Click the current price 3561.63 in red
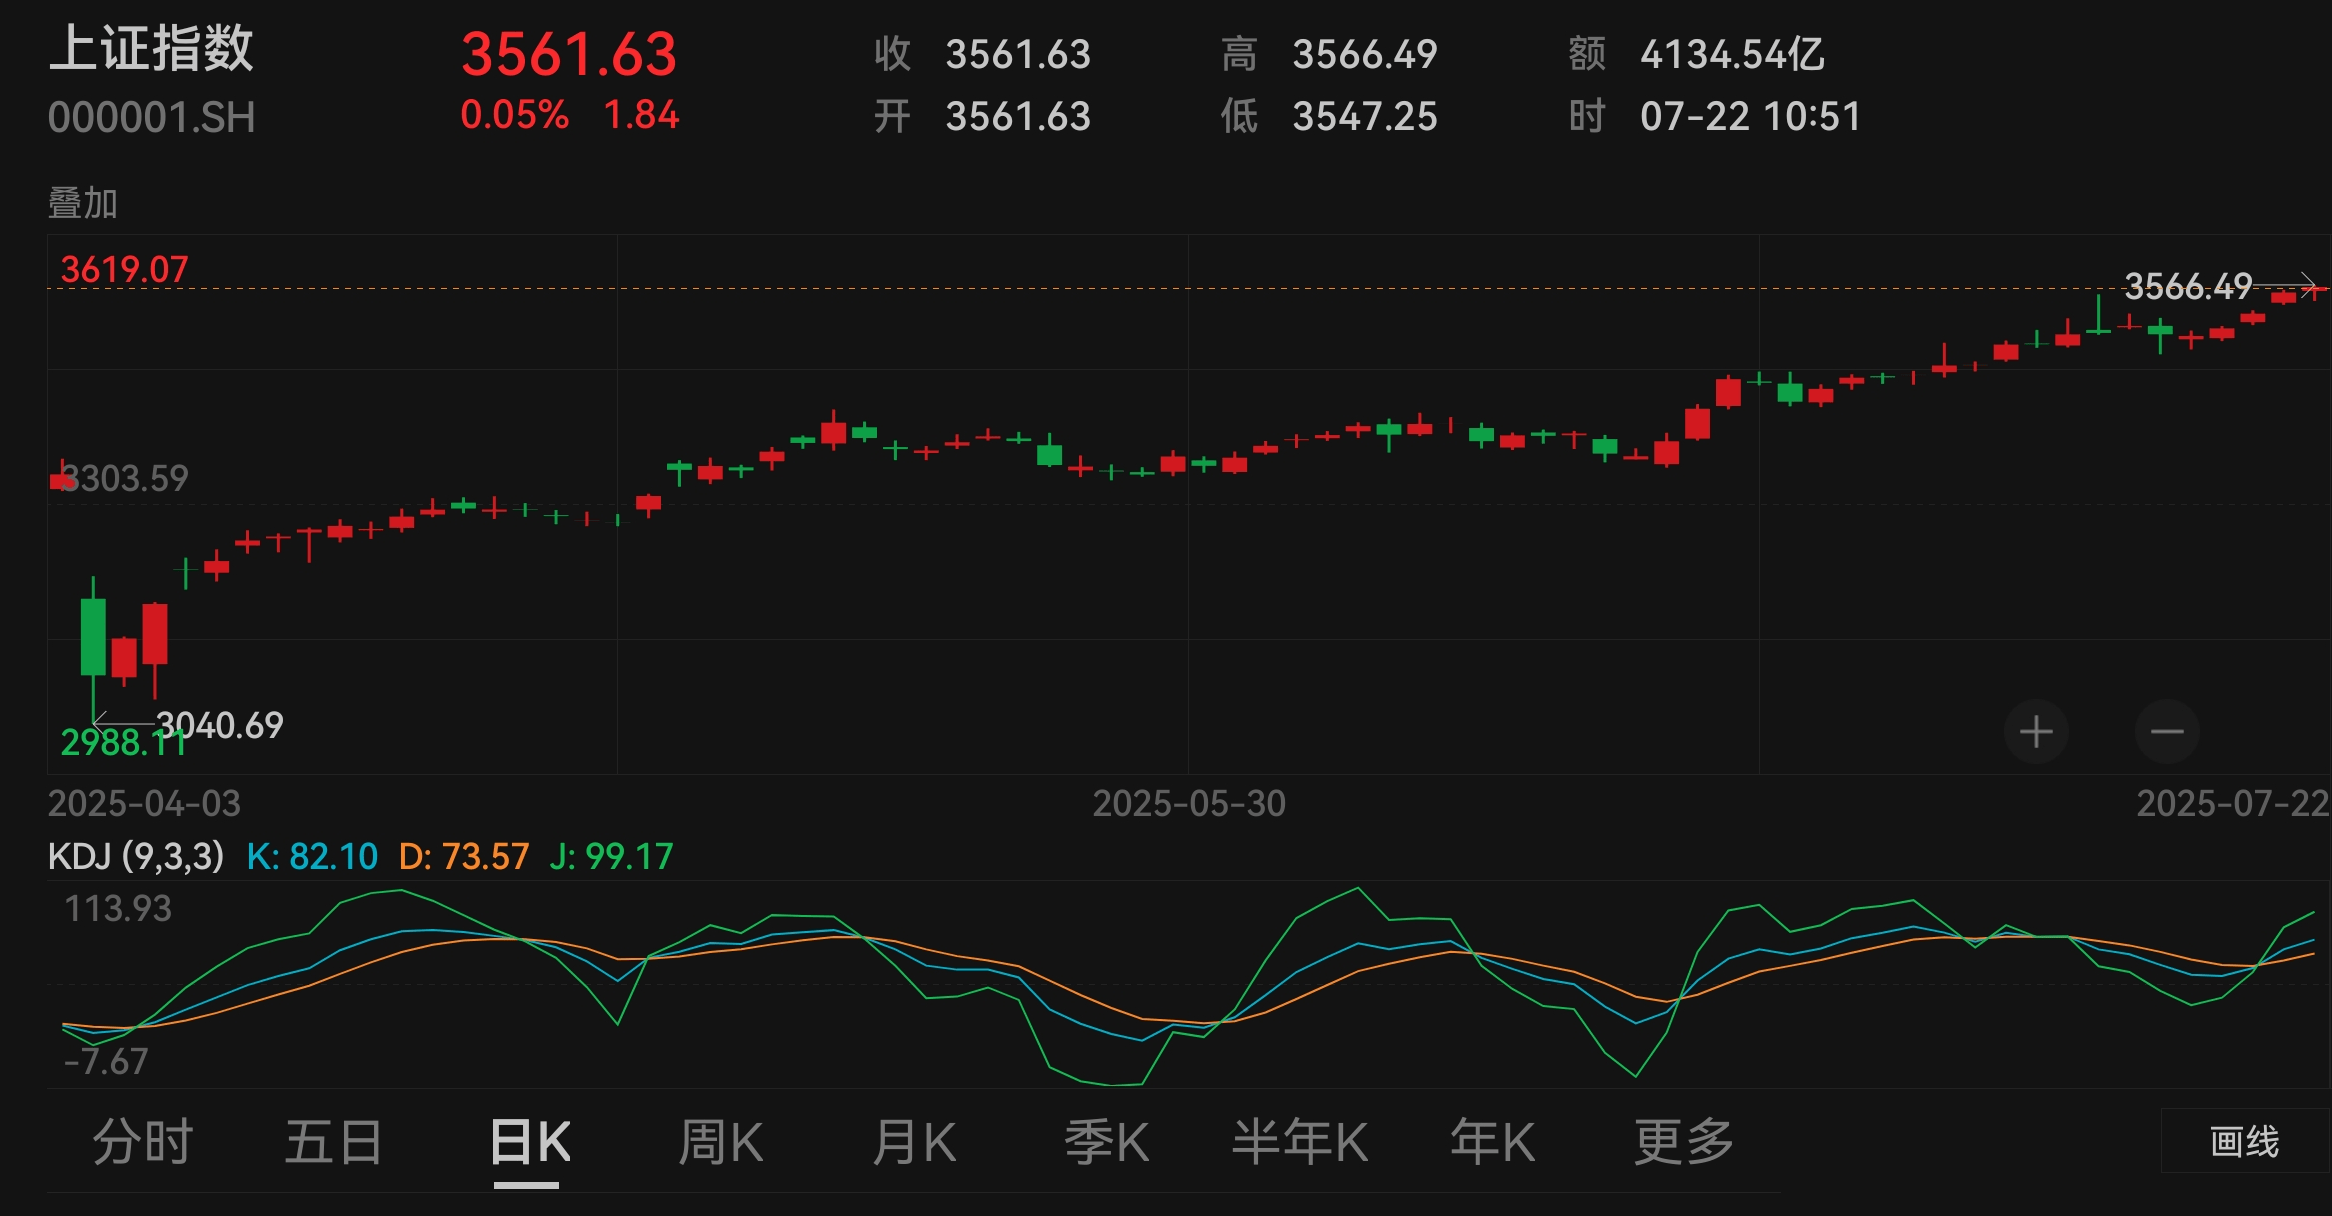Screen dimensions: 2332x1216 [569, 54]
